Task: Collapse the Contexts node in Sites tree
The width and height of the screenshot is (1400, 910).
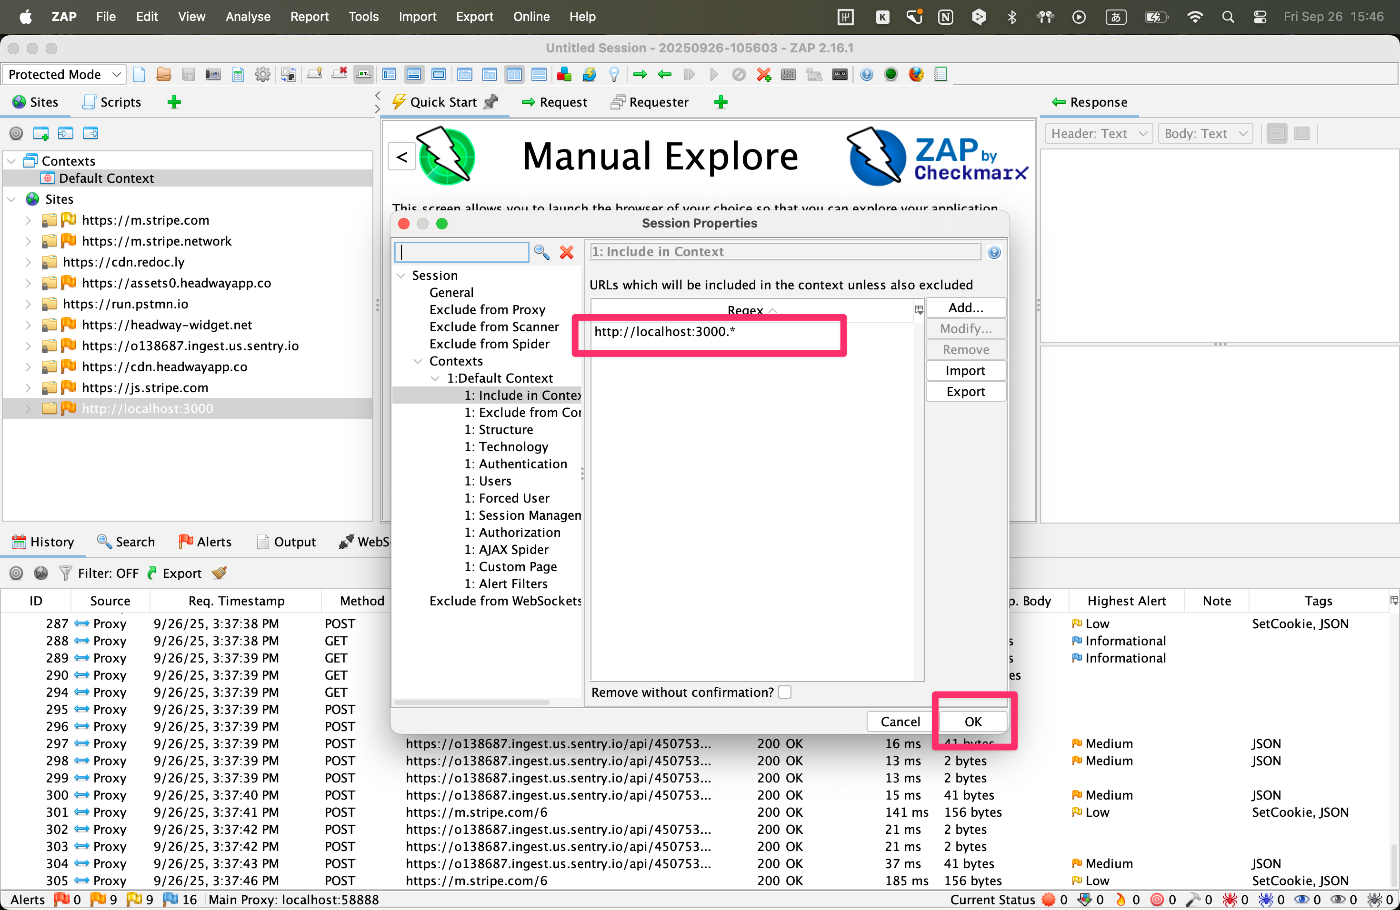Action: click(11, 161)
